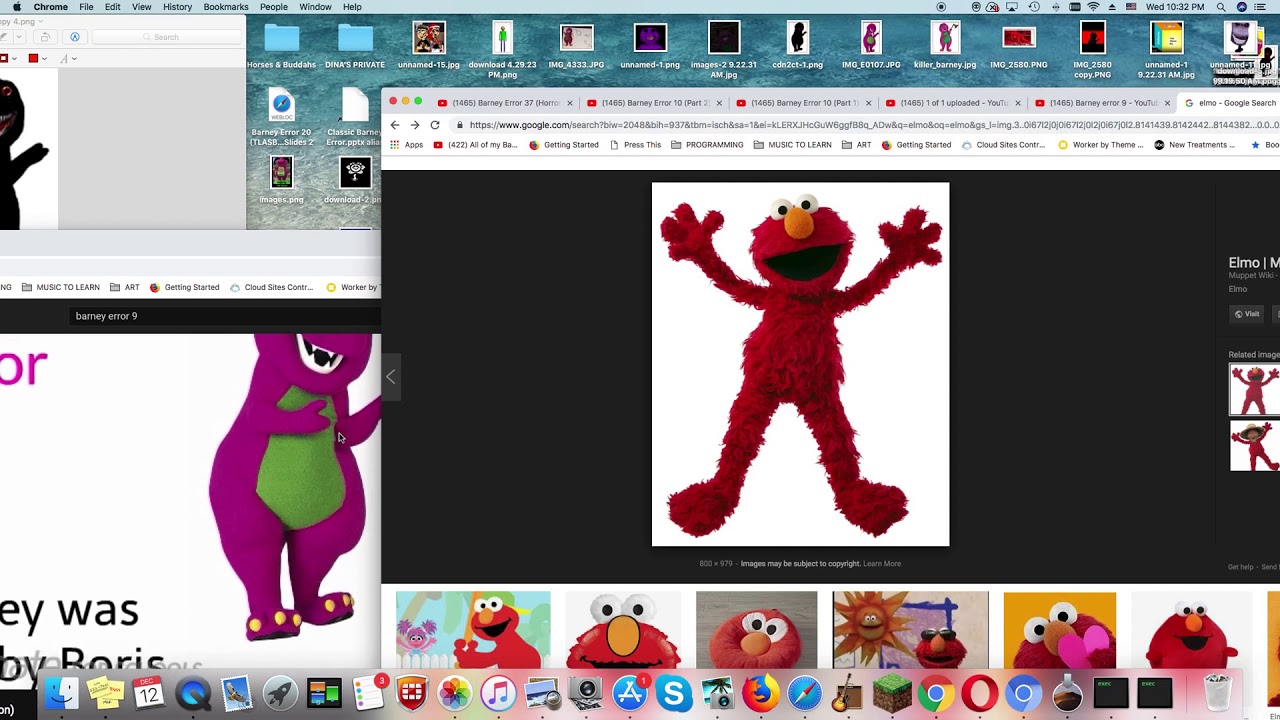Open MUSIC TO LEARN bookmark folder in Chrome
1280x720 pixels.
click(x=793, y=145)
